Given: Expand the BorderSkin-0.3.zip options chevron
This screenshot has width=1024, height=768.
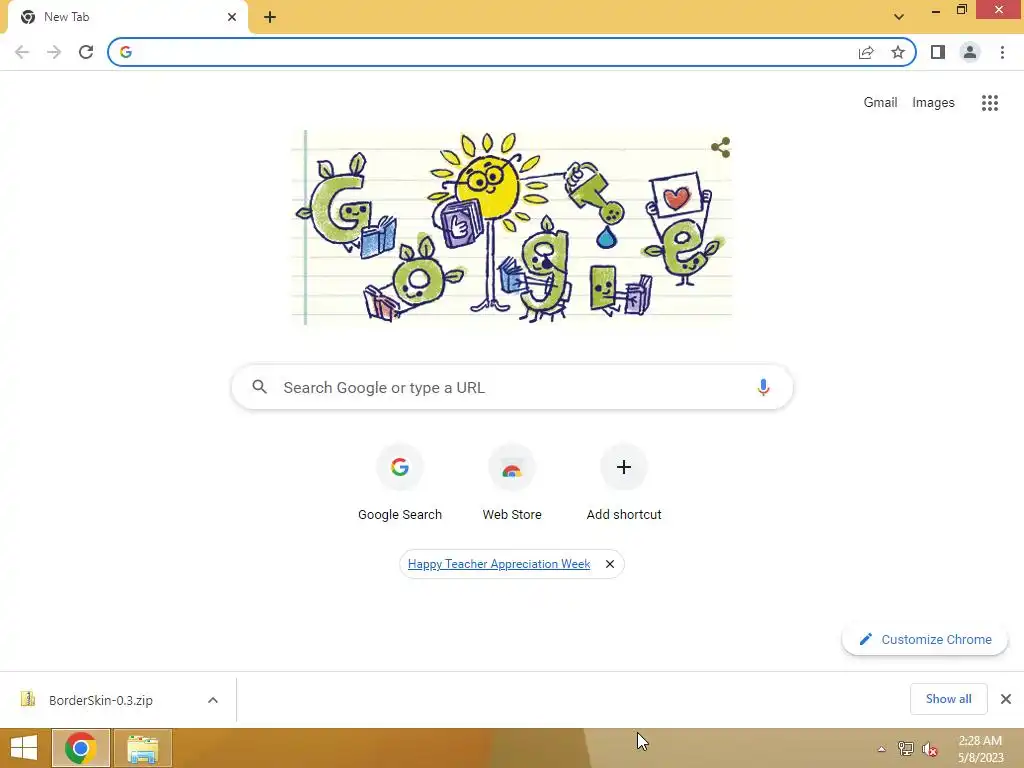Looking at the screenshot, I should click(x=213, y=700).
